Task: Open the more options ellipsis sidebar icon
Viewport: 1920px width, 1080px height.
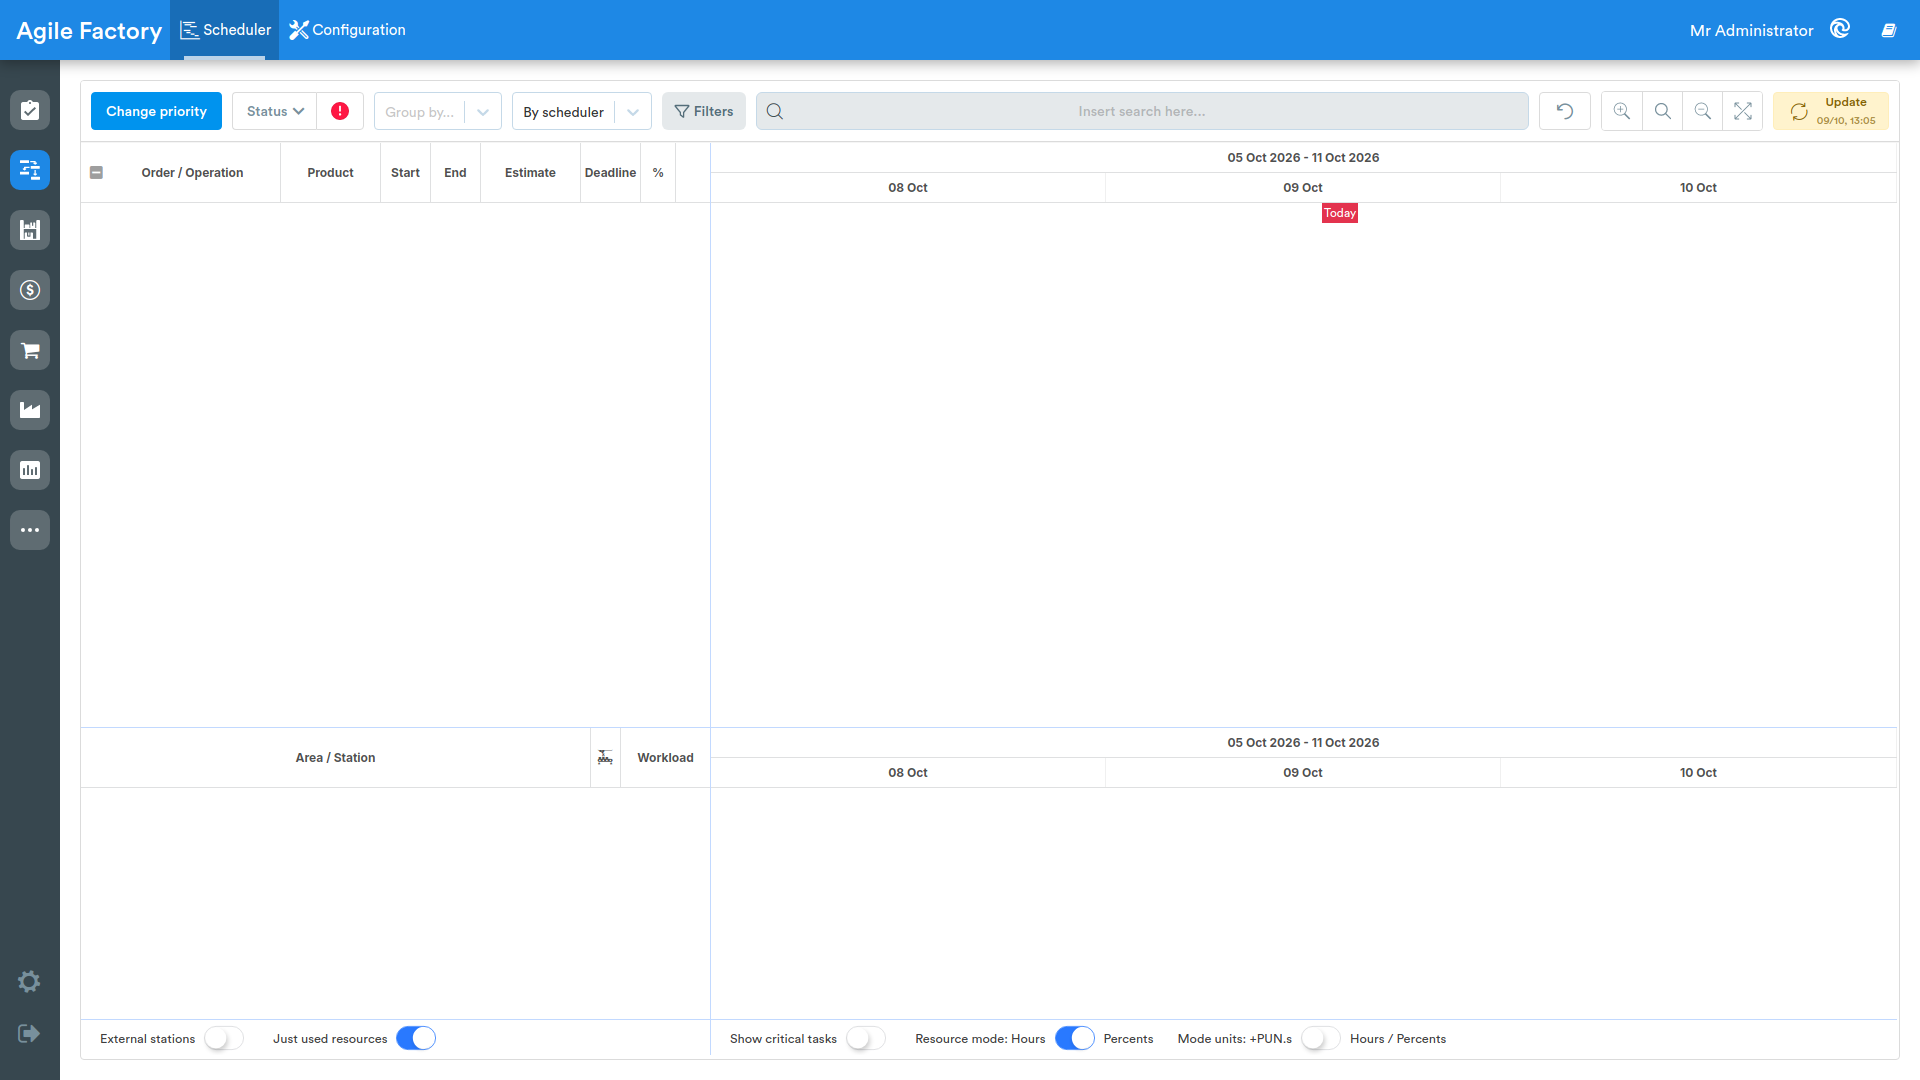Action: click(x=30, y=530)
